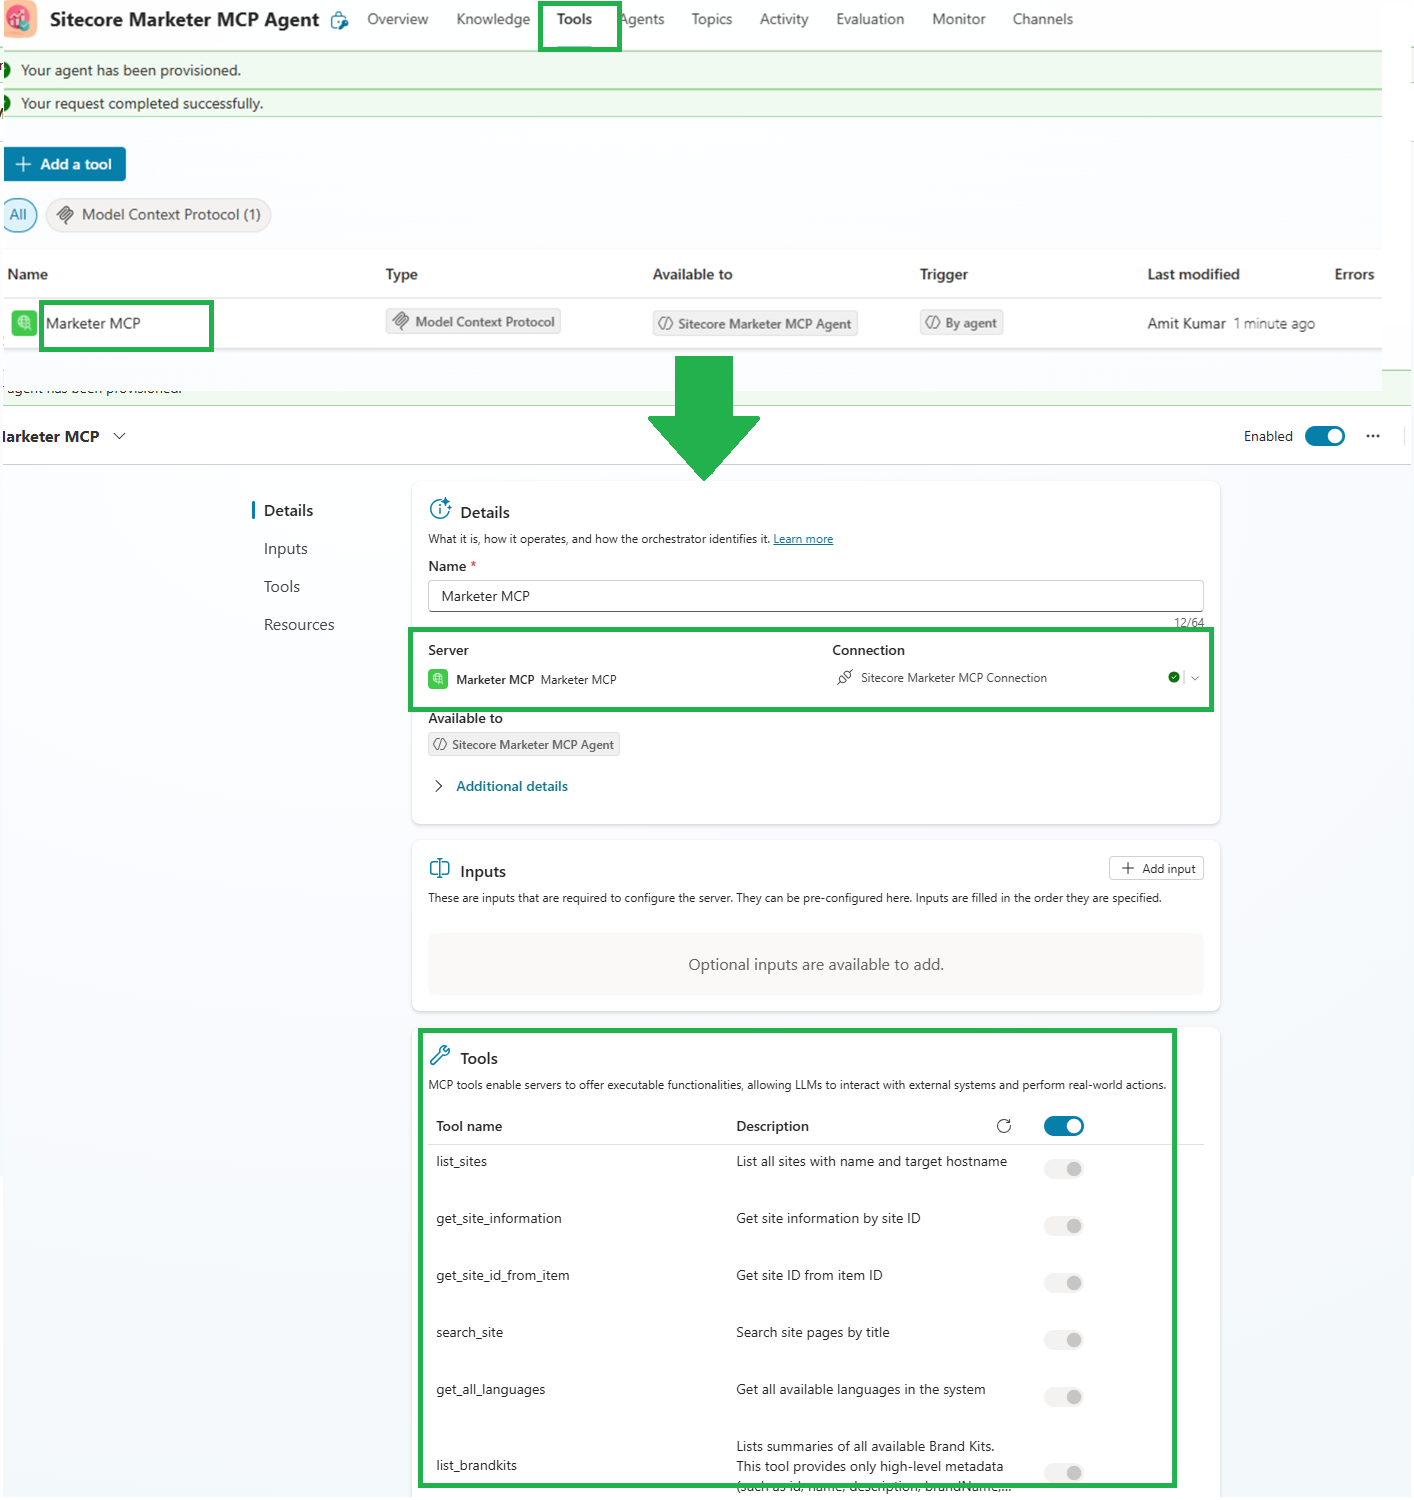1414x1500 pixels.
Task: Click the search_site tool name
Action: pos(470,1332)
